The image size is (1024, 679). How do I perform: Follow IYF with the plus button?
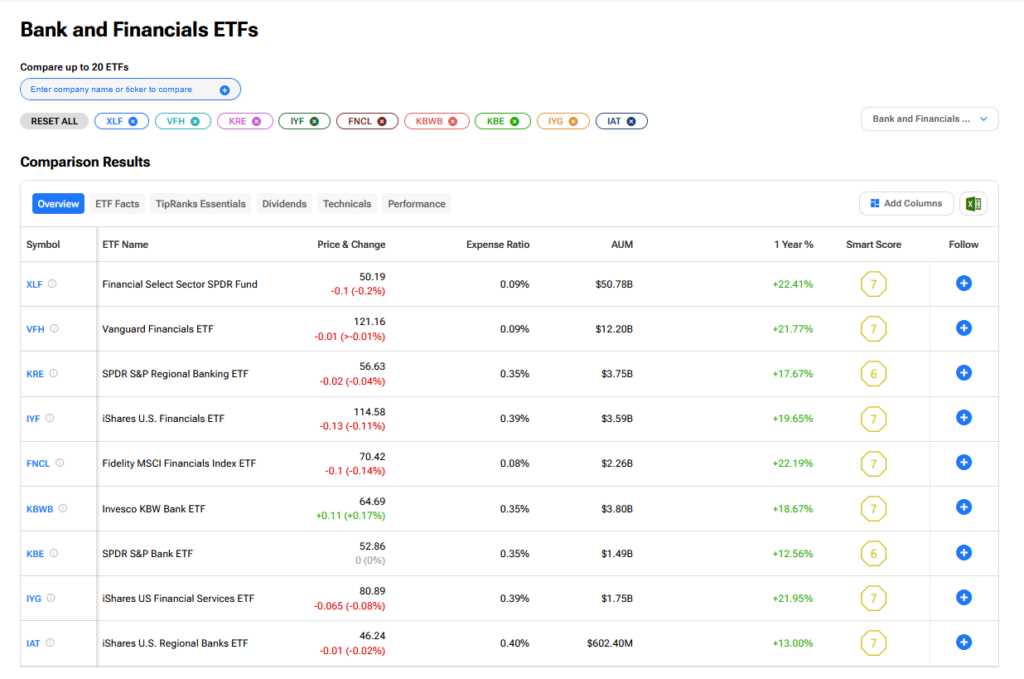[964, 418]
